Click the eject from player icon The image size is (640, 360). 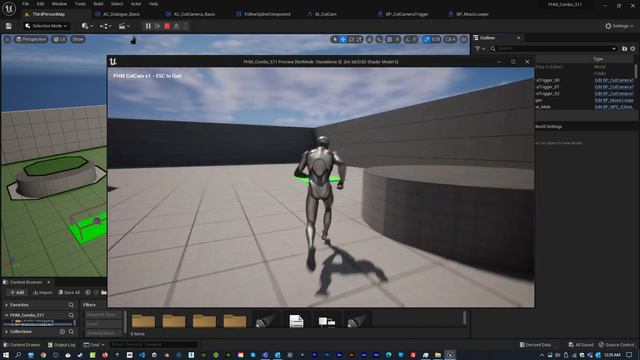tap(176, 26)
